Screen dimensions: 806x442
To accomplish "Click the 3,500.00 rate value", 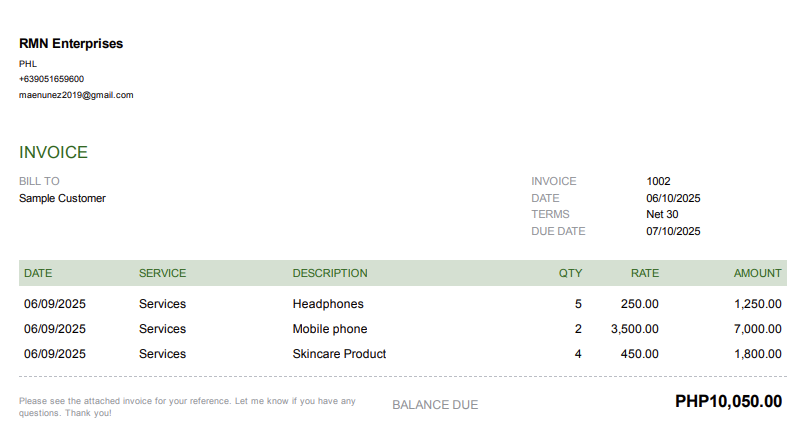I will pyautogui.click(x=634, y=329).
